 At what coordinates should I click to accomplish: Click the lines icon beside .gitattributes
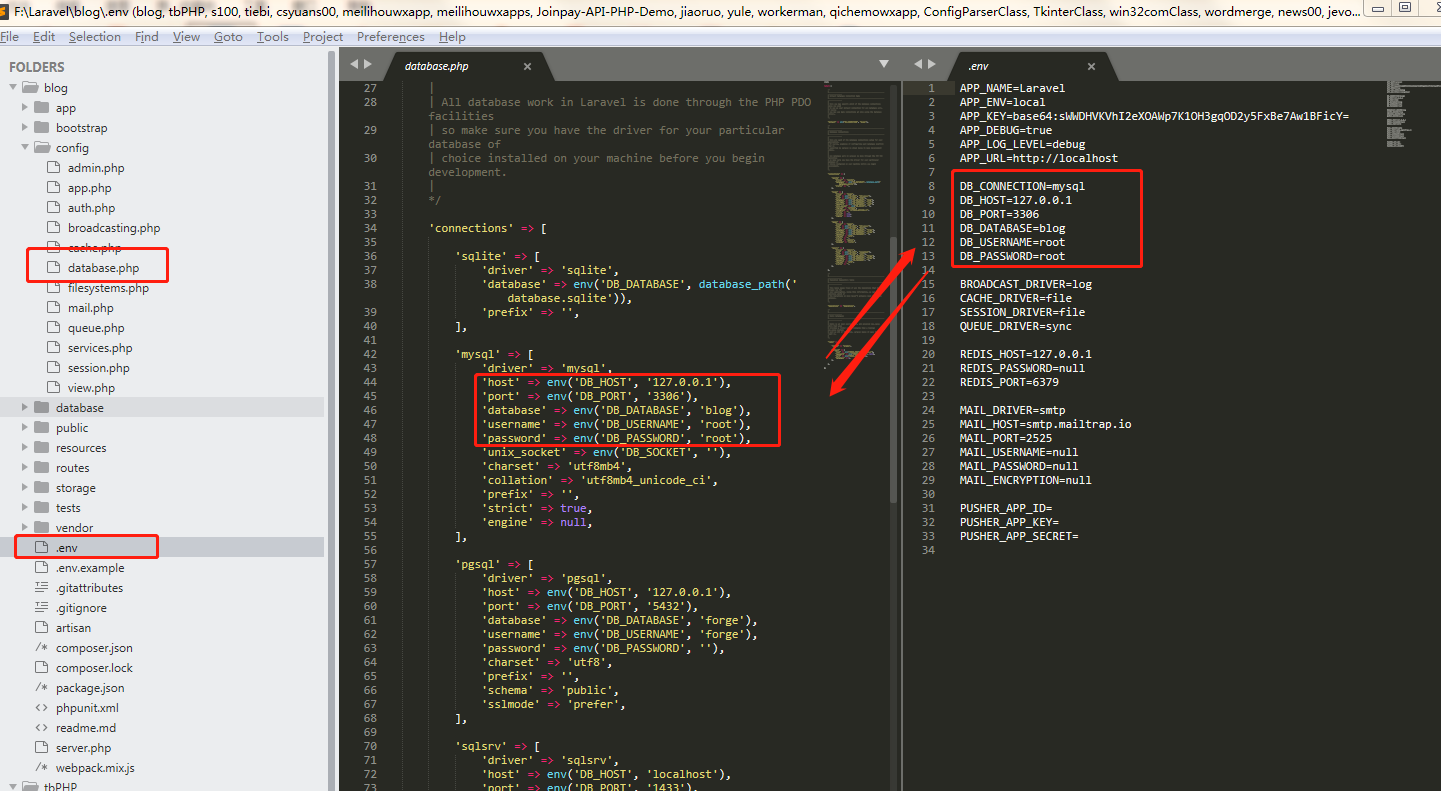(41, 588)
